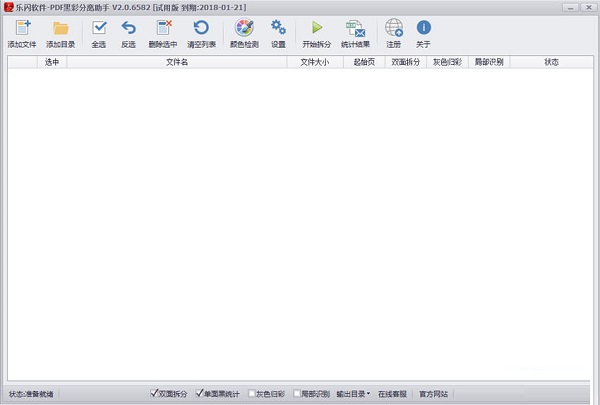
Task: Expand 输出目录 output directory dropdown
Action: point(353,394)
